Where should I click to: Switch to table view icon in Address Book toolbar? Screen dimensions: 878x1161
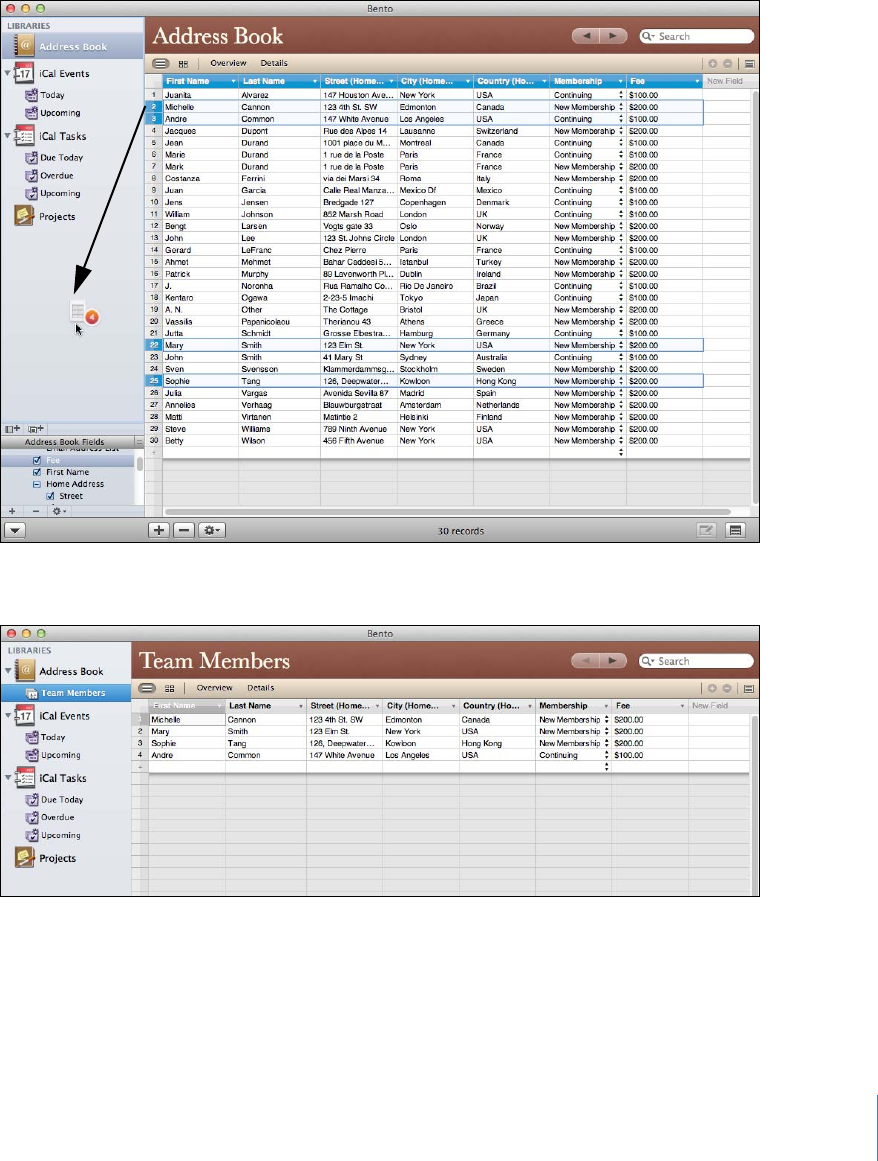click(x=161, y=63)
